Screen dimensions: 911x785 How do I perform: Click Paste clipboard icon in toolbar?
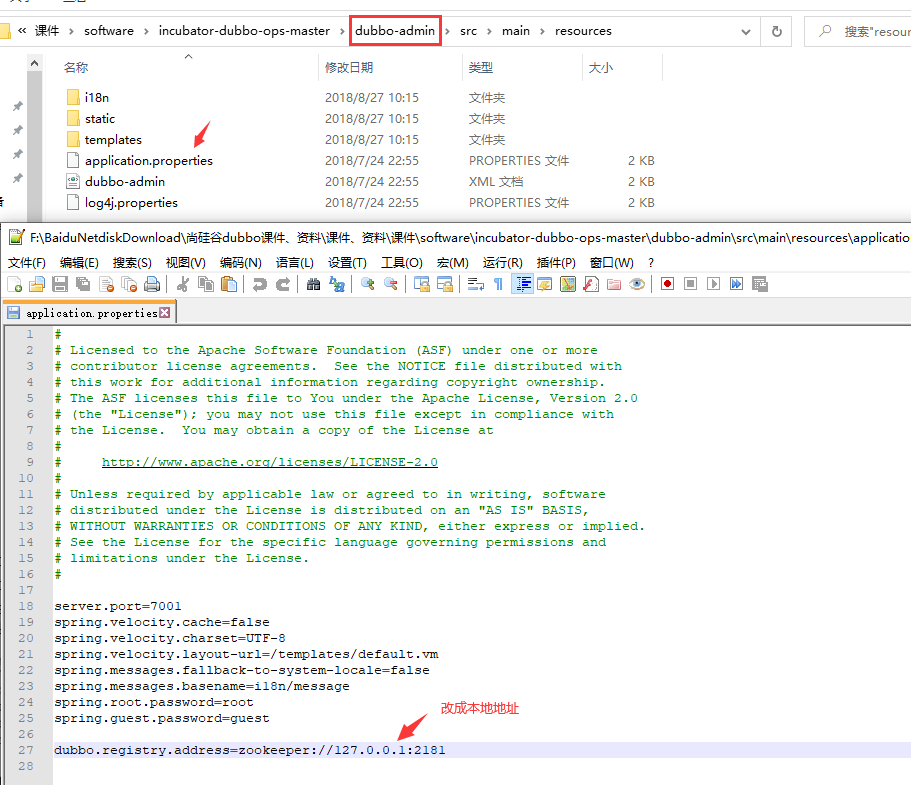coord(229,284)
